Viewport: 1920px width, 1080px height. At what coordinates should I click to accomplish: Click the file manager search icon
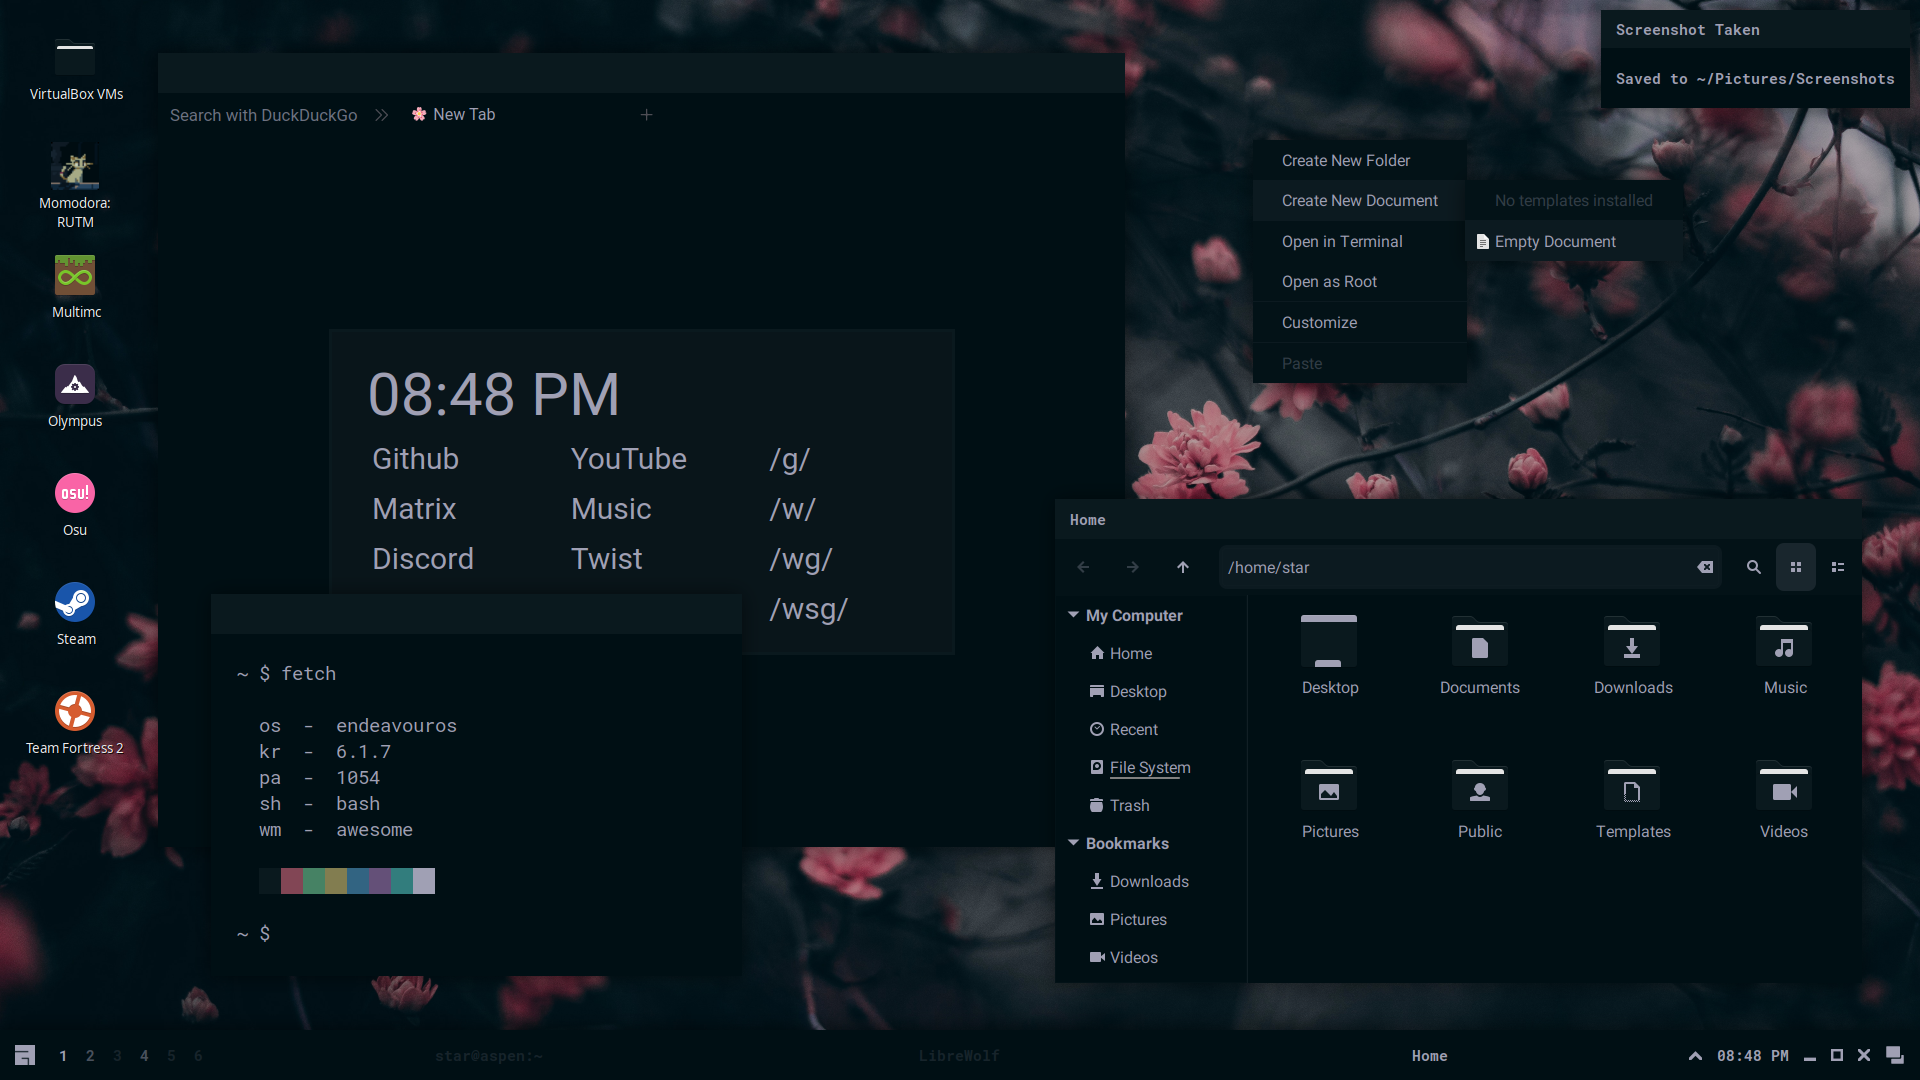[x=1753, y=567]
